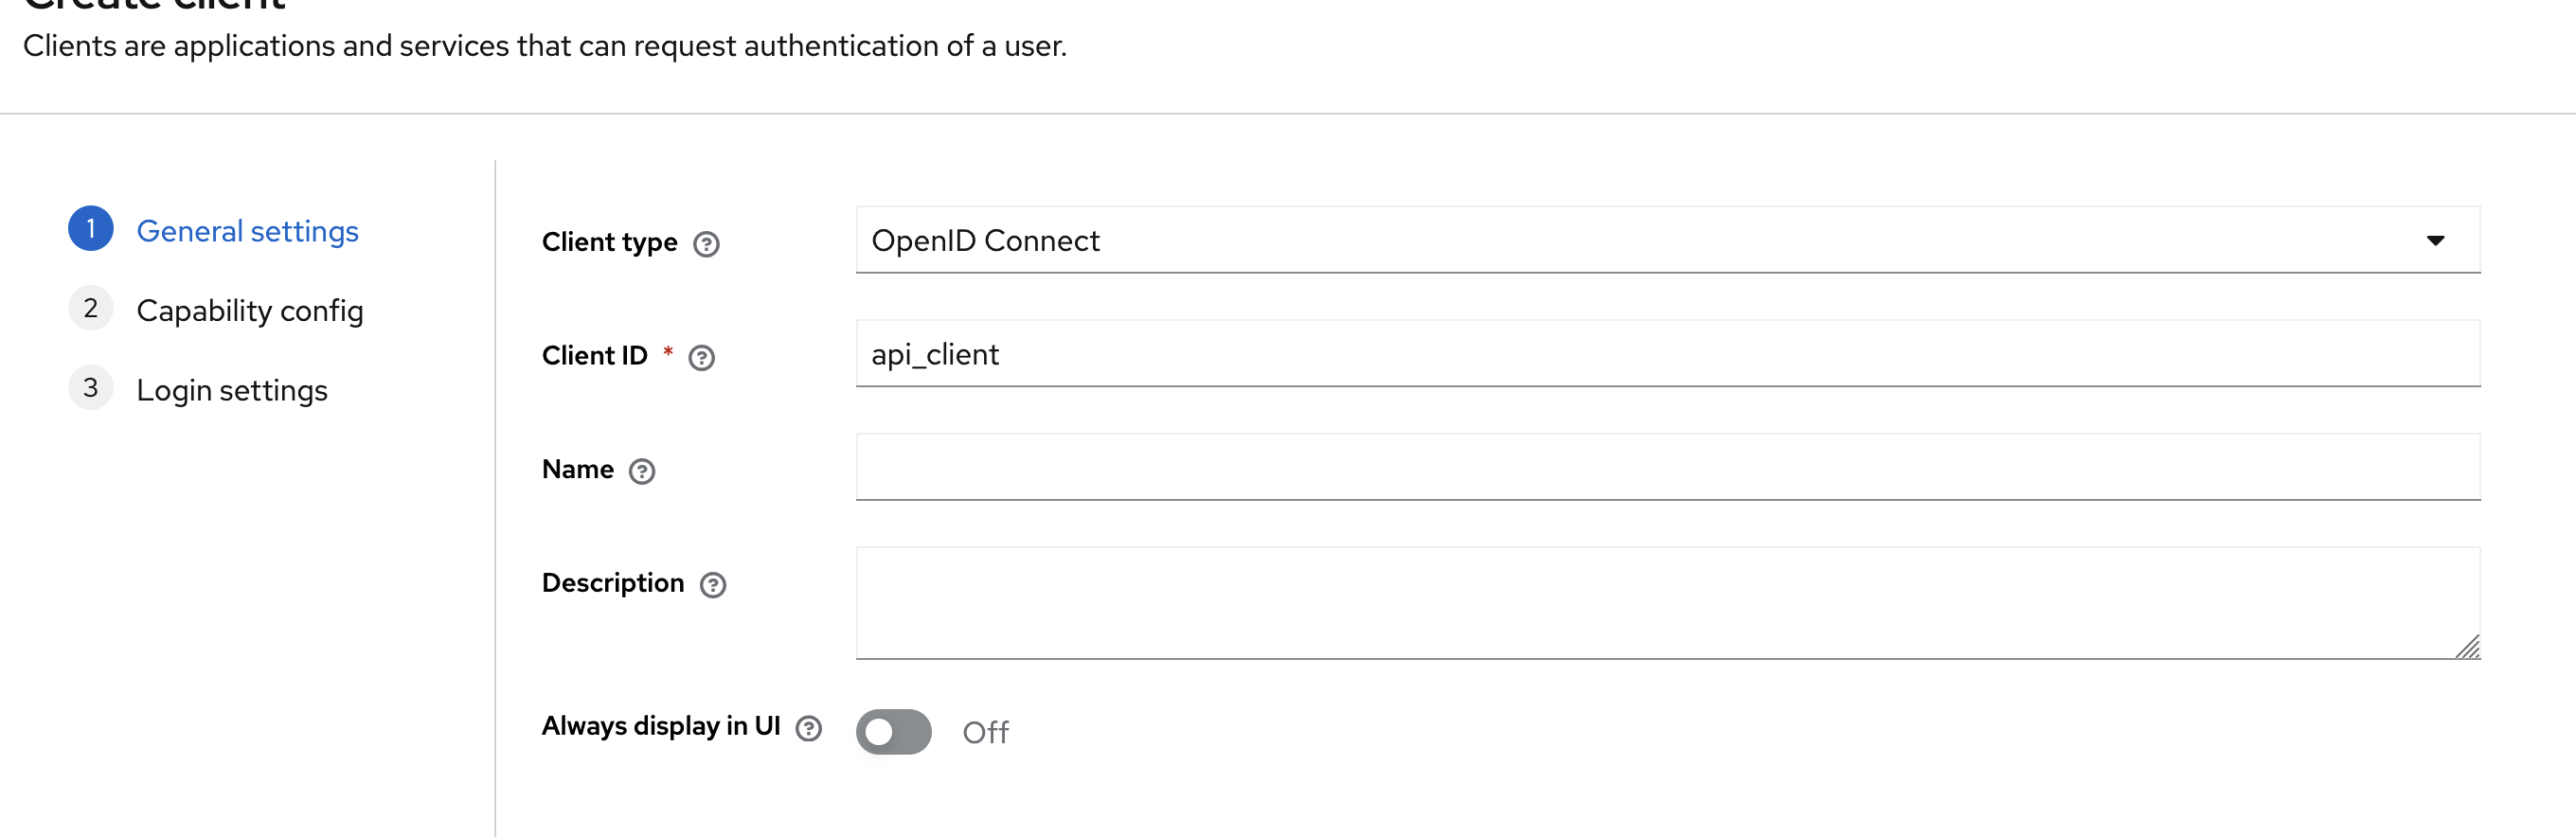Viewport: 2576px width, 837px height.
Task: Focus the empty Name input field
Action: [x=1668, y=467]
